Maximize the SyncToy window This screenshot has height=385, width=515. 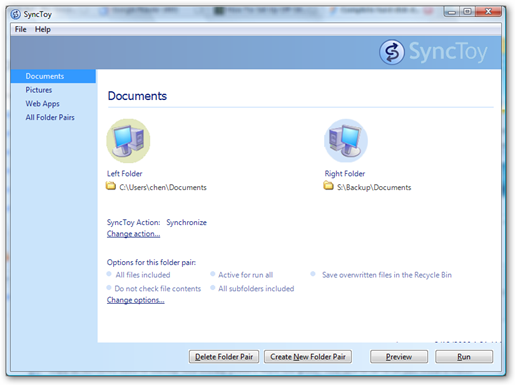(x=467, y=12)
